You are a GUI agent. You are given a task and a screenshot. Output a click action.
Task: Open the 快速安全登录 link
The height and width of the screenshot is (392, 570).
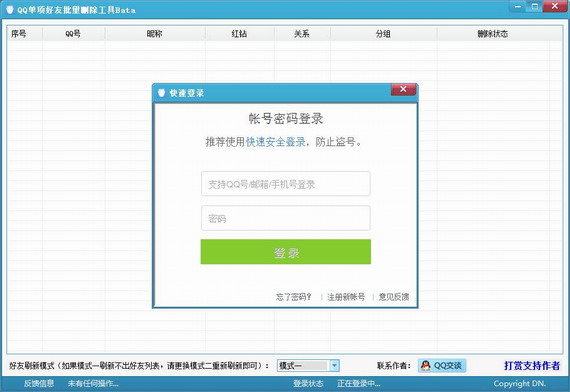[x=276, y=142]
